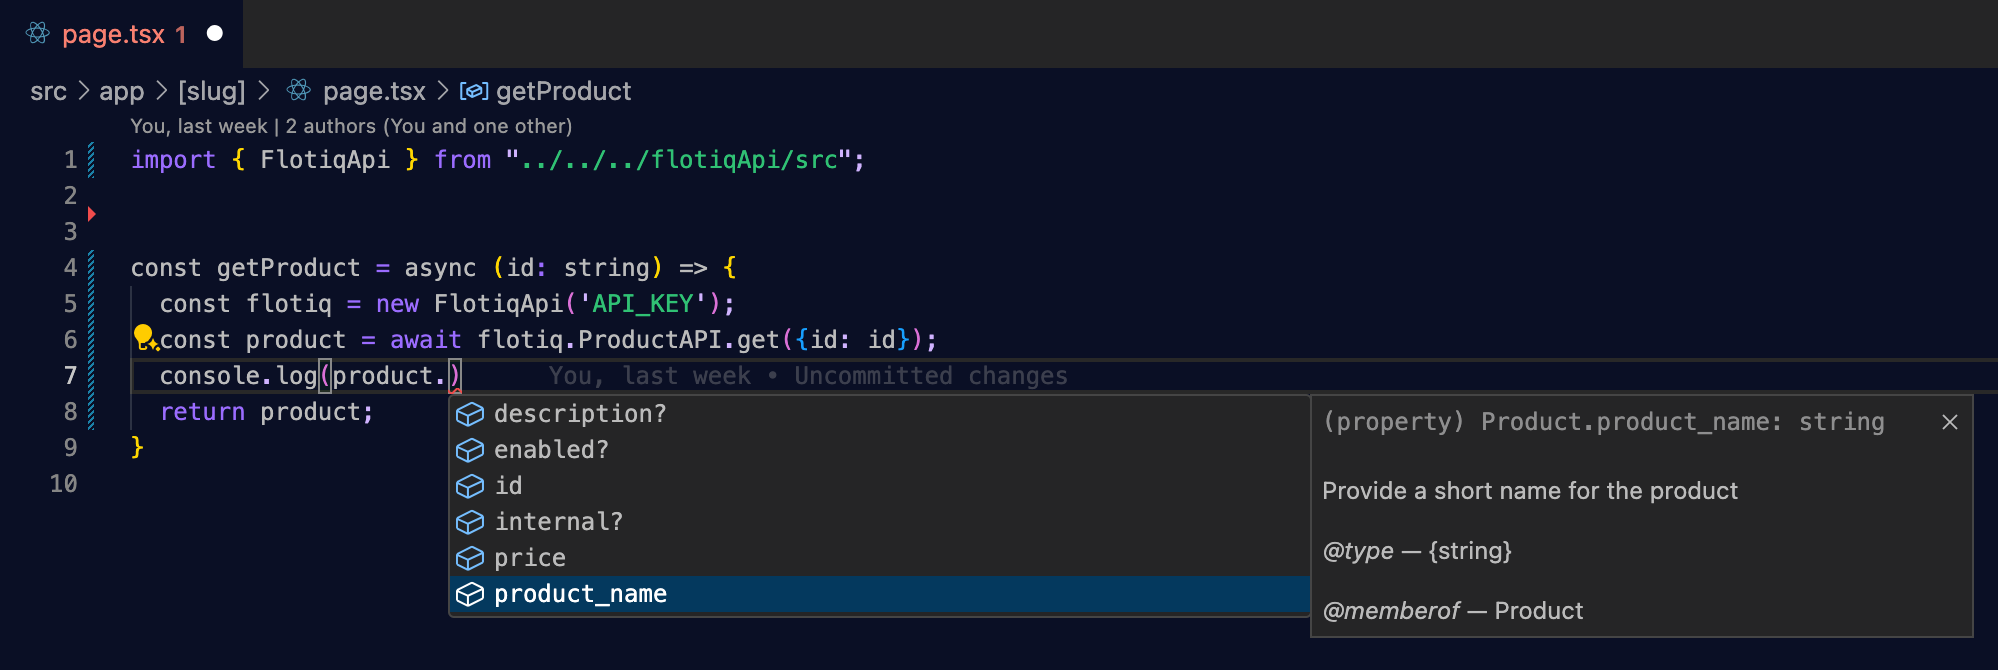Expand breadcrumb chevron after app
This screenshot has width=1998, height=670.
161,91
